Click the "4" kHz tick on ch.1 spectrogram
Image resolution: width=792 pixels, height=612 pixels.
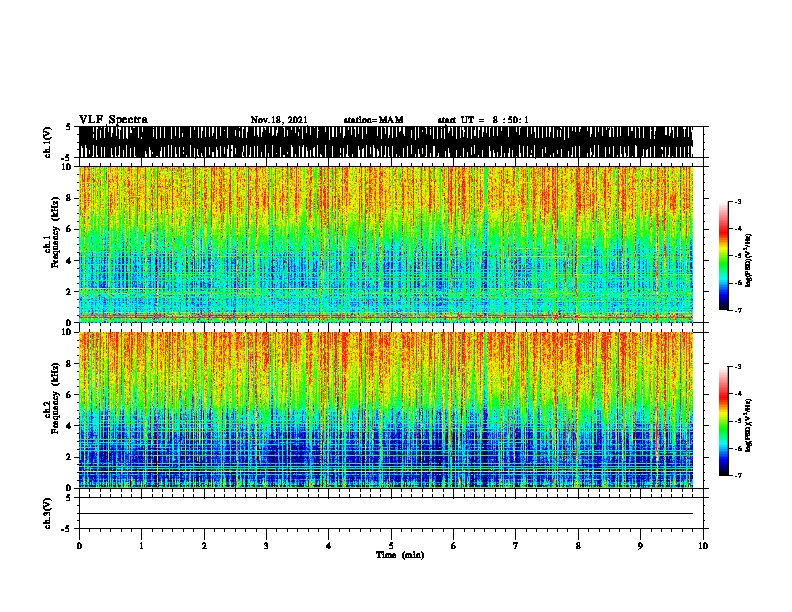point(70,261)
